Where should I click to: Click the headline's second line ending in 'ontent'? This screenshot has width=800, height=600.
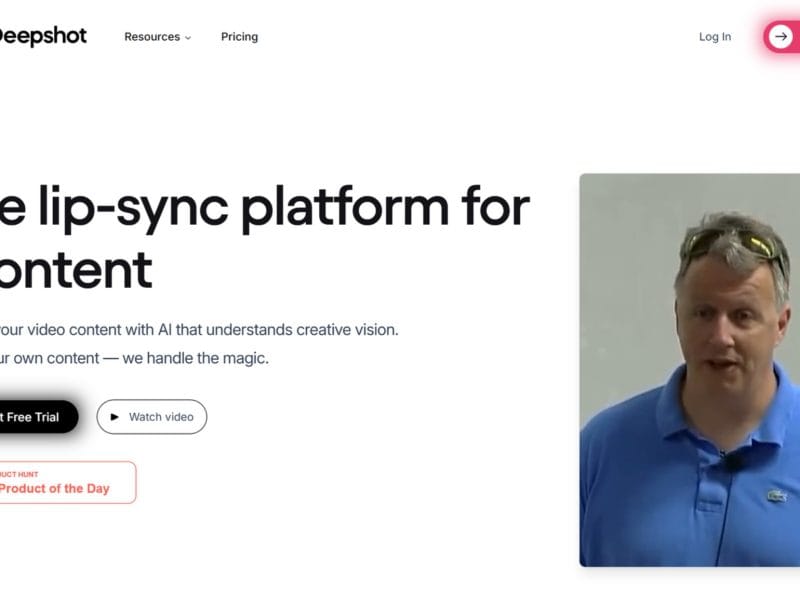coord(75,268)
